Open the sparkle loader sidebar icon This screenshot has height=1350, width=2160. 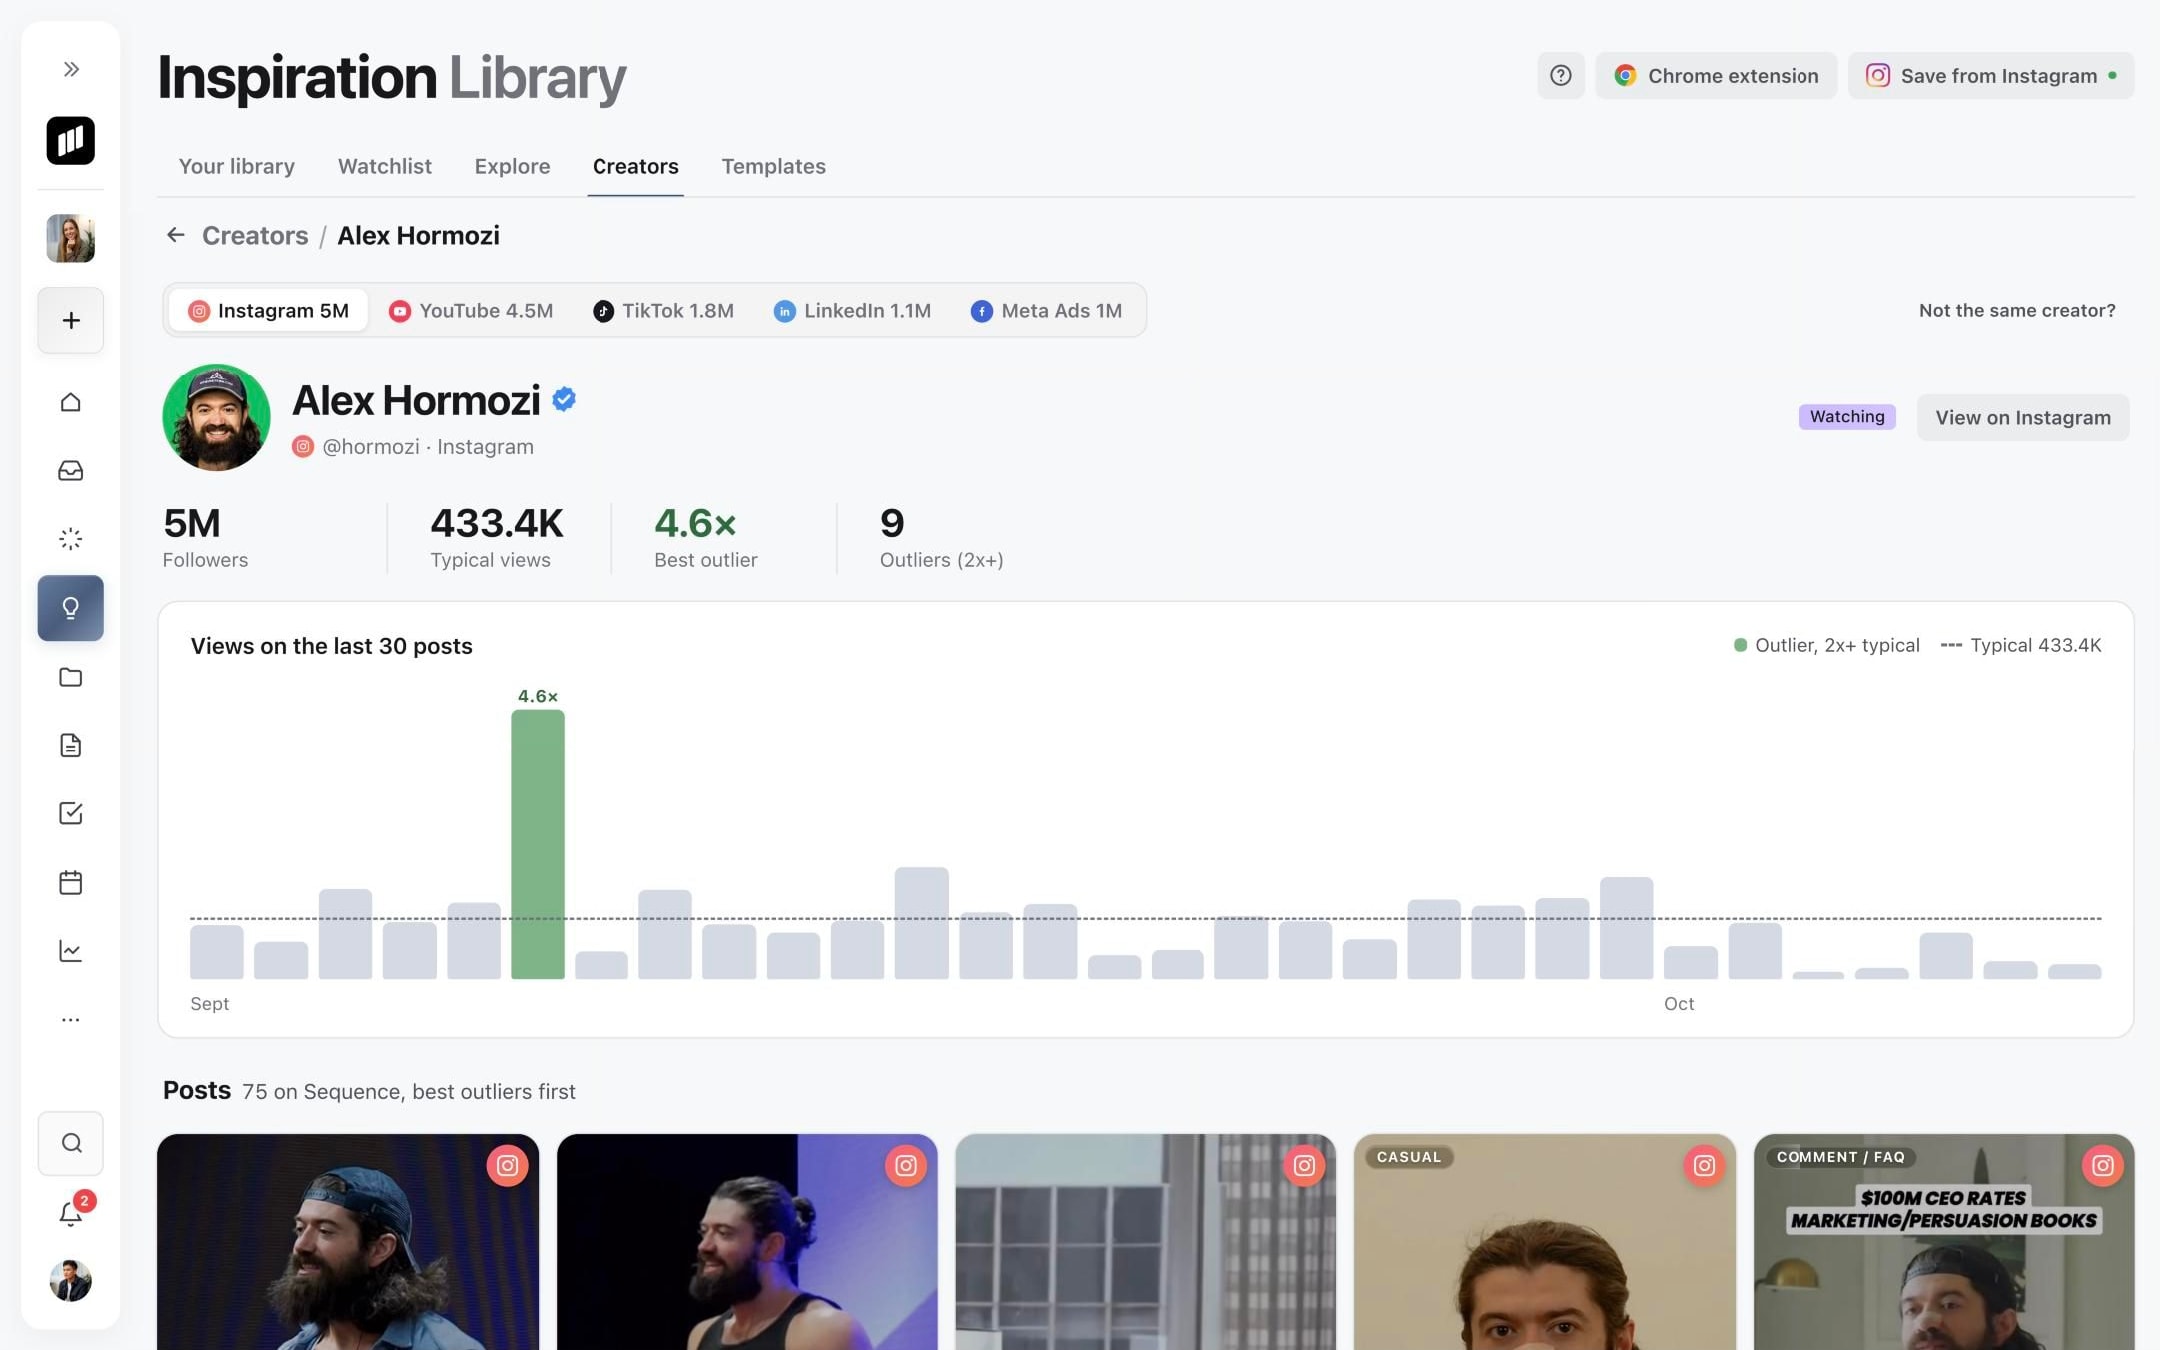[71, 539]
